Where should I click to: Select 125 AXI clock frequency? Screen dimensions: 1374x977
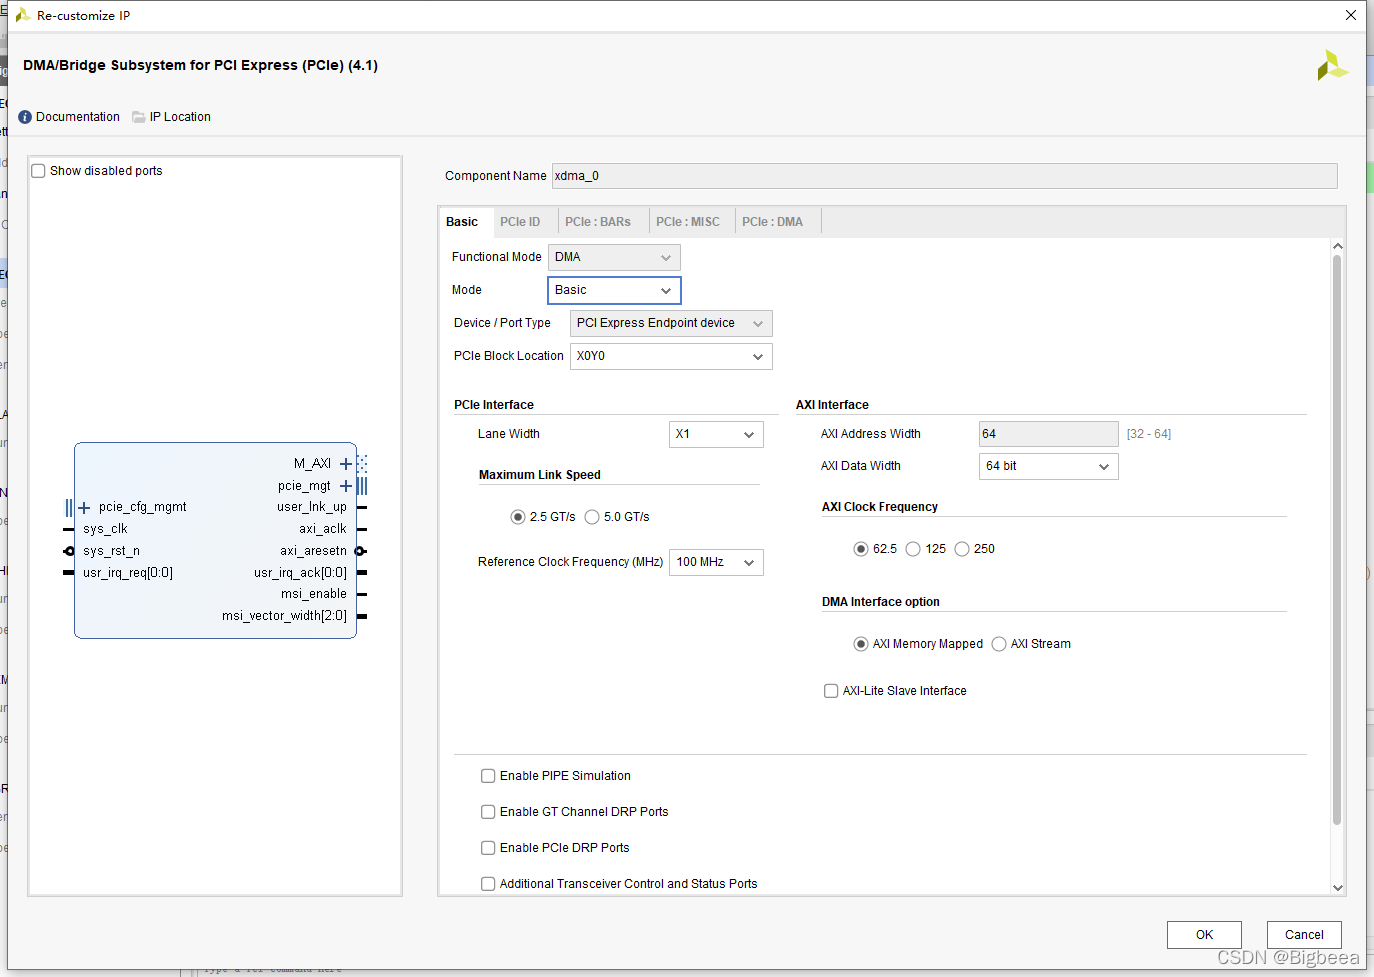point(913,549)
